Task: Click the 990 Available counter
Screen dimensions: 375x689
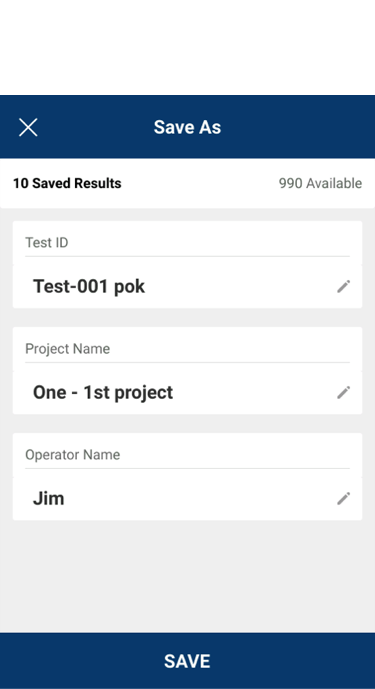Action: [320, 183]
